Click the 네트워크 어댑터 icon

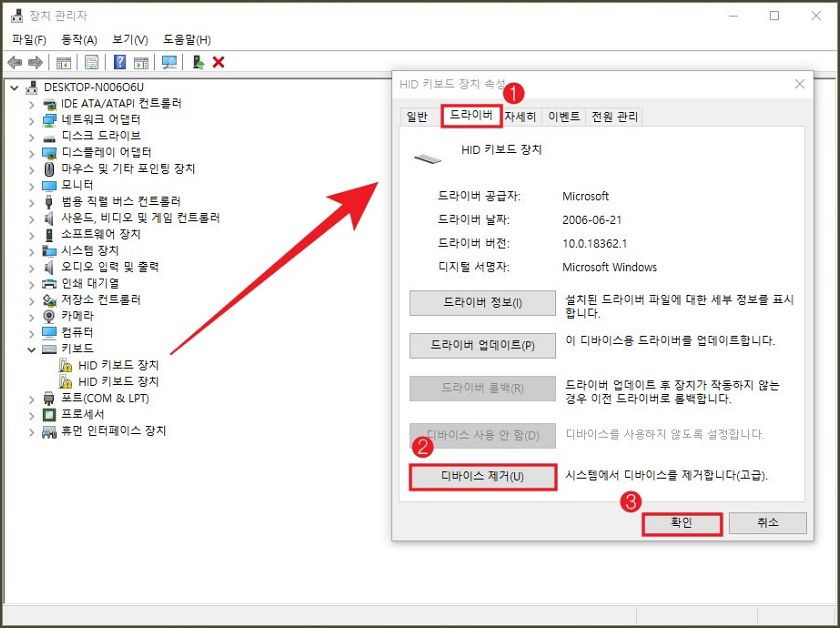pyautogui.click(x=49, y=120)
